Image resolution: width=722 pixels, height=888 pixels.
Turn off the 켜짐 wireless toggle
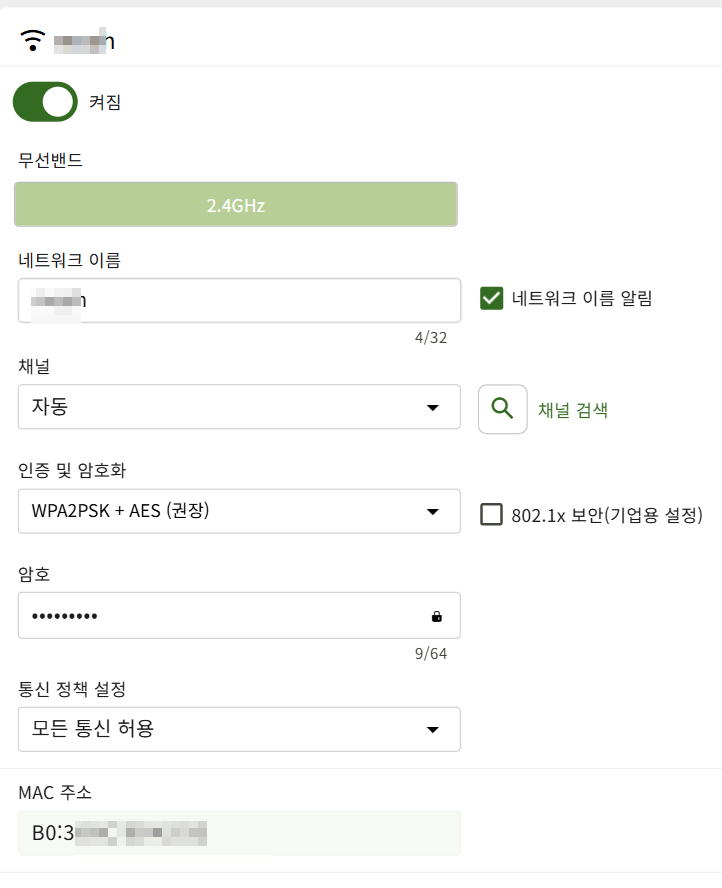tap(45, 102)
